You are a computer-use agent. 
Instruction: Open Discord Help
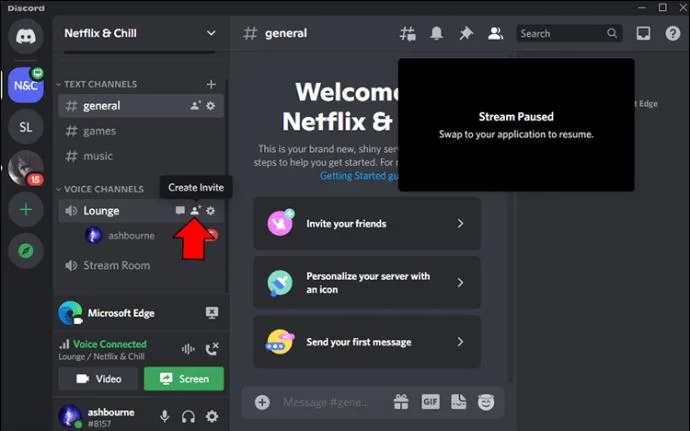click(x=672, y=33)
